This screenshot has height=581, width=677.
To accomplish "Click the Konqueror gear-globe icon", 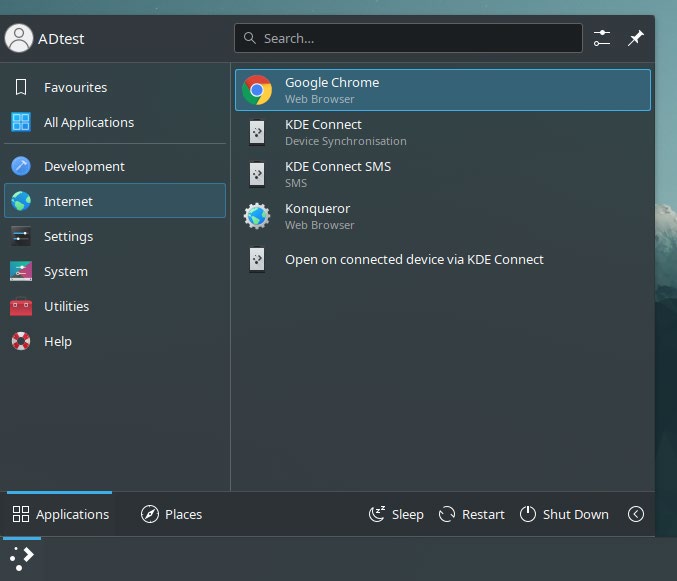I will [x=257, y=216].
